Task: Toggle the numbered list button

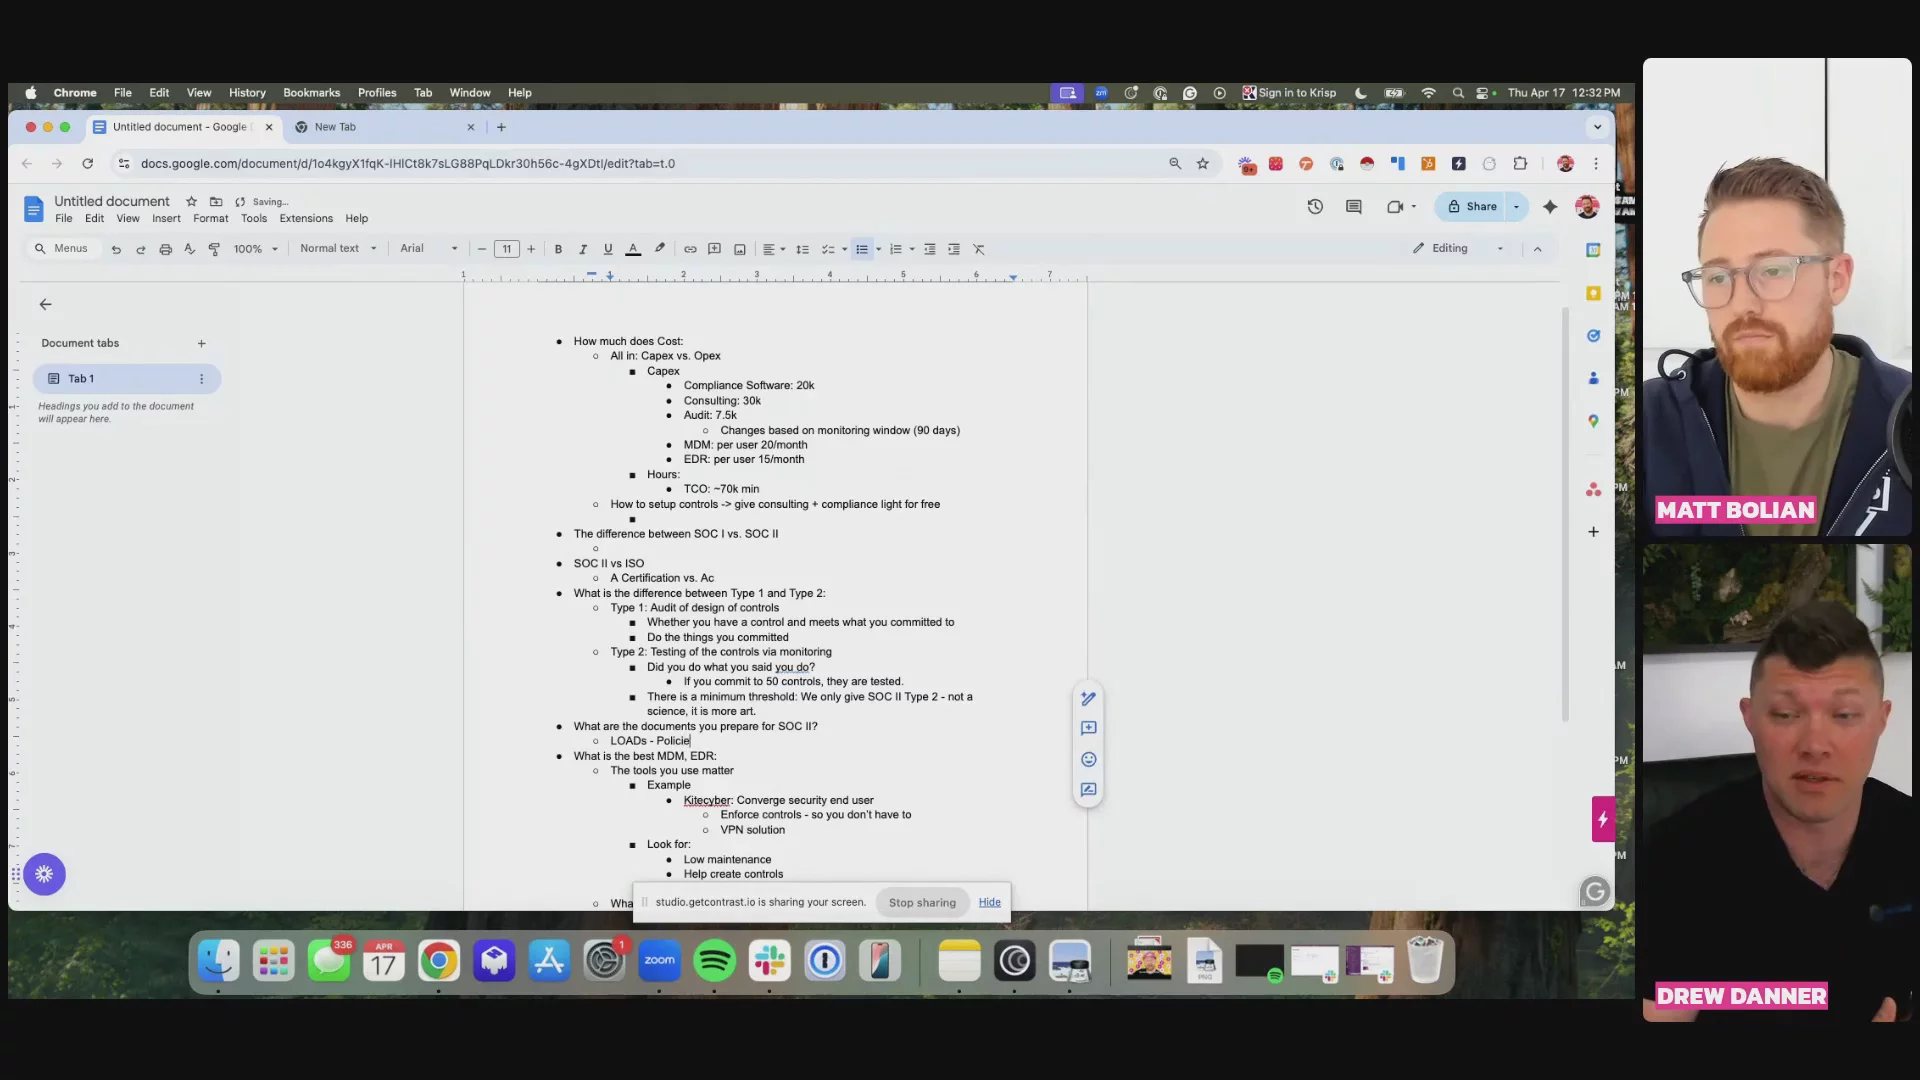Action: pyautogui.click(x=896, y=249)
